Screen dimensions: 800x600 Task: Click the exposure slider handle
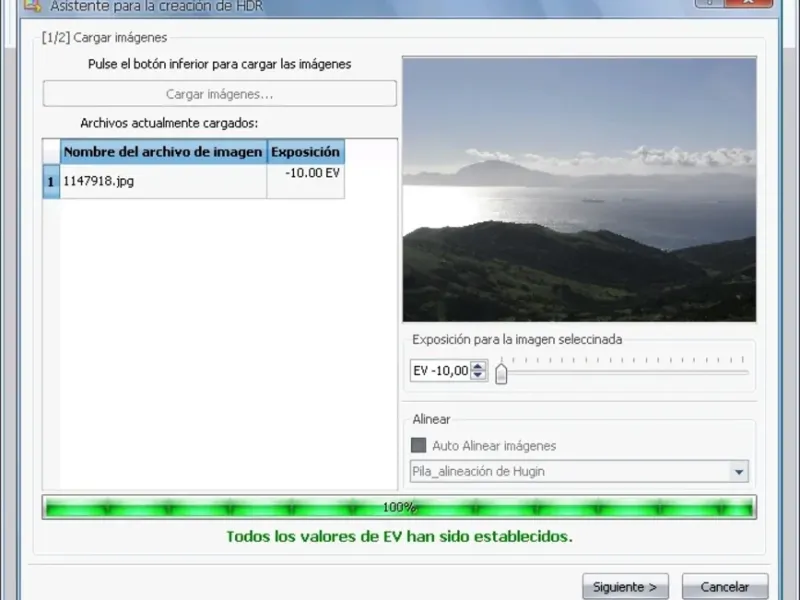click(x=501, y=373)
